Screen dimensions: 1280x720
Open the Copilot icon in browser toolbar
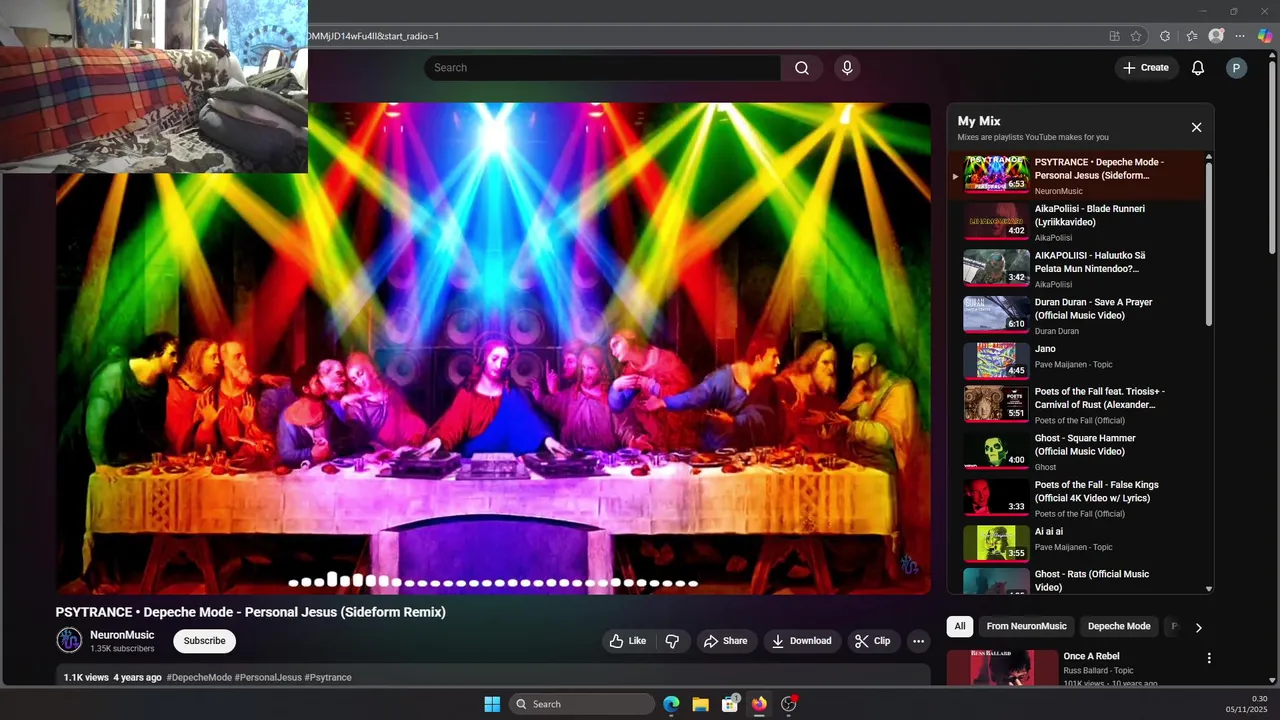point(1265,36)
